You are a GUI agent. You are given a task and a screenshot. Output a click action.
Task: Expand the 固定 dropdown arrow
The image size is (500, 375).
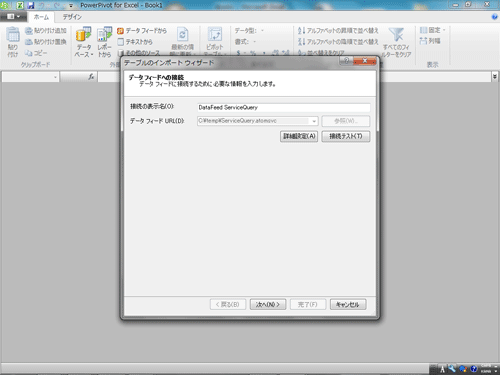[x=444, y=30]
